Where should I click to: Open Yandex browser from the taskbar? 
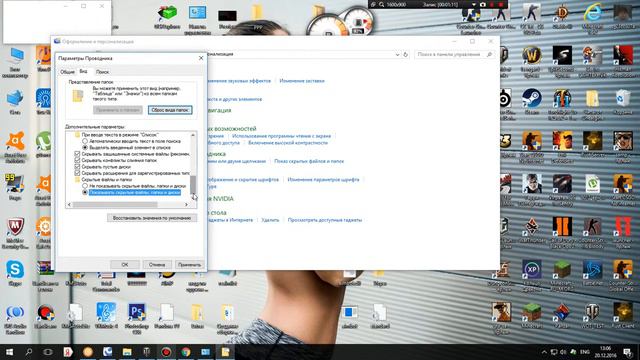[68, 352]
